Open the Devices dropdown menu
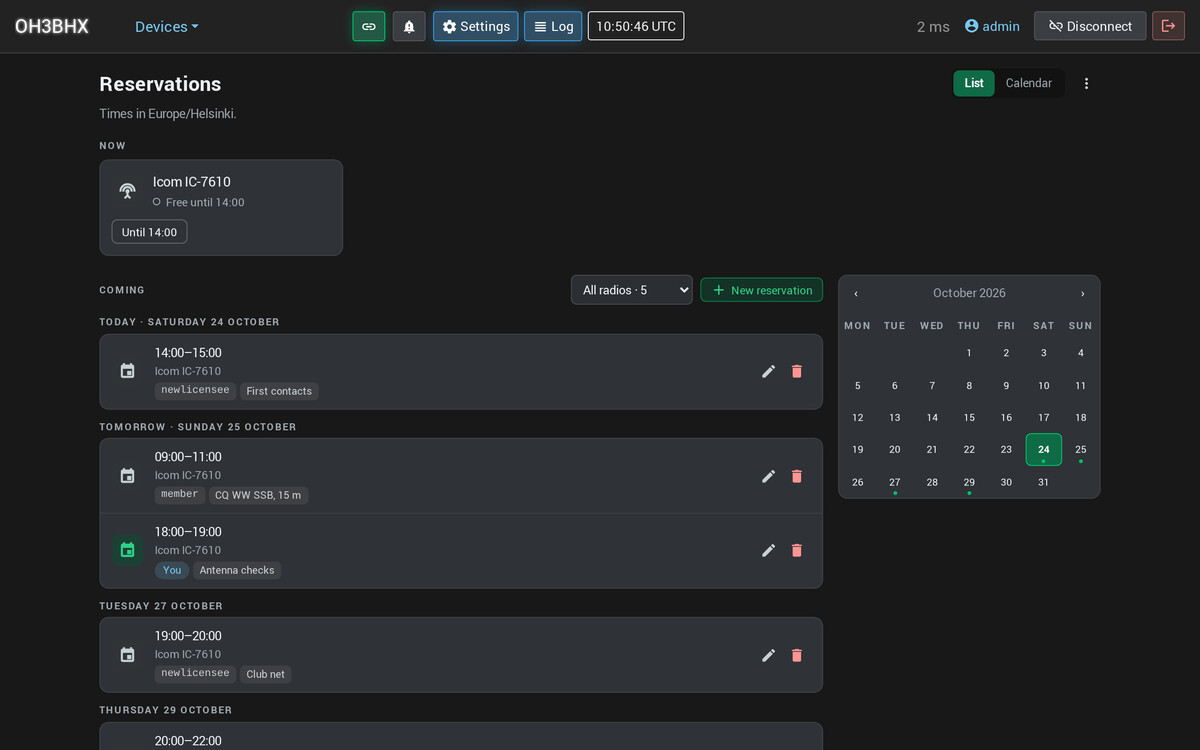This screenshot has width=1200, height=750. tap(167, 27)
